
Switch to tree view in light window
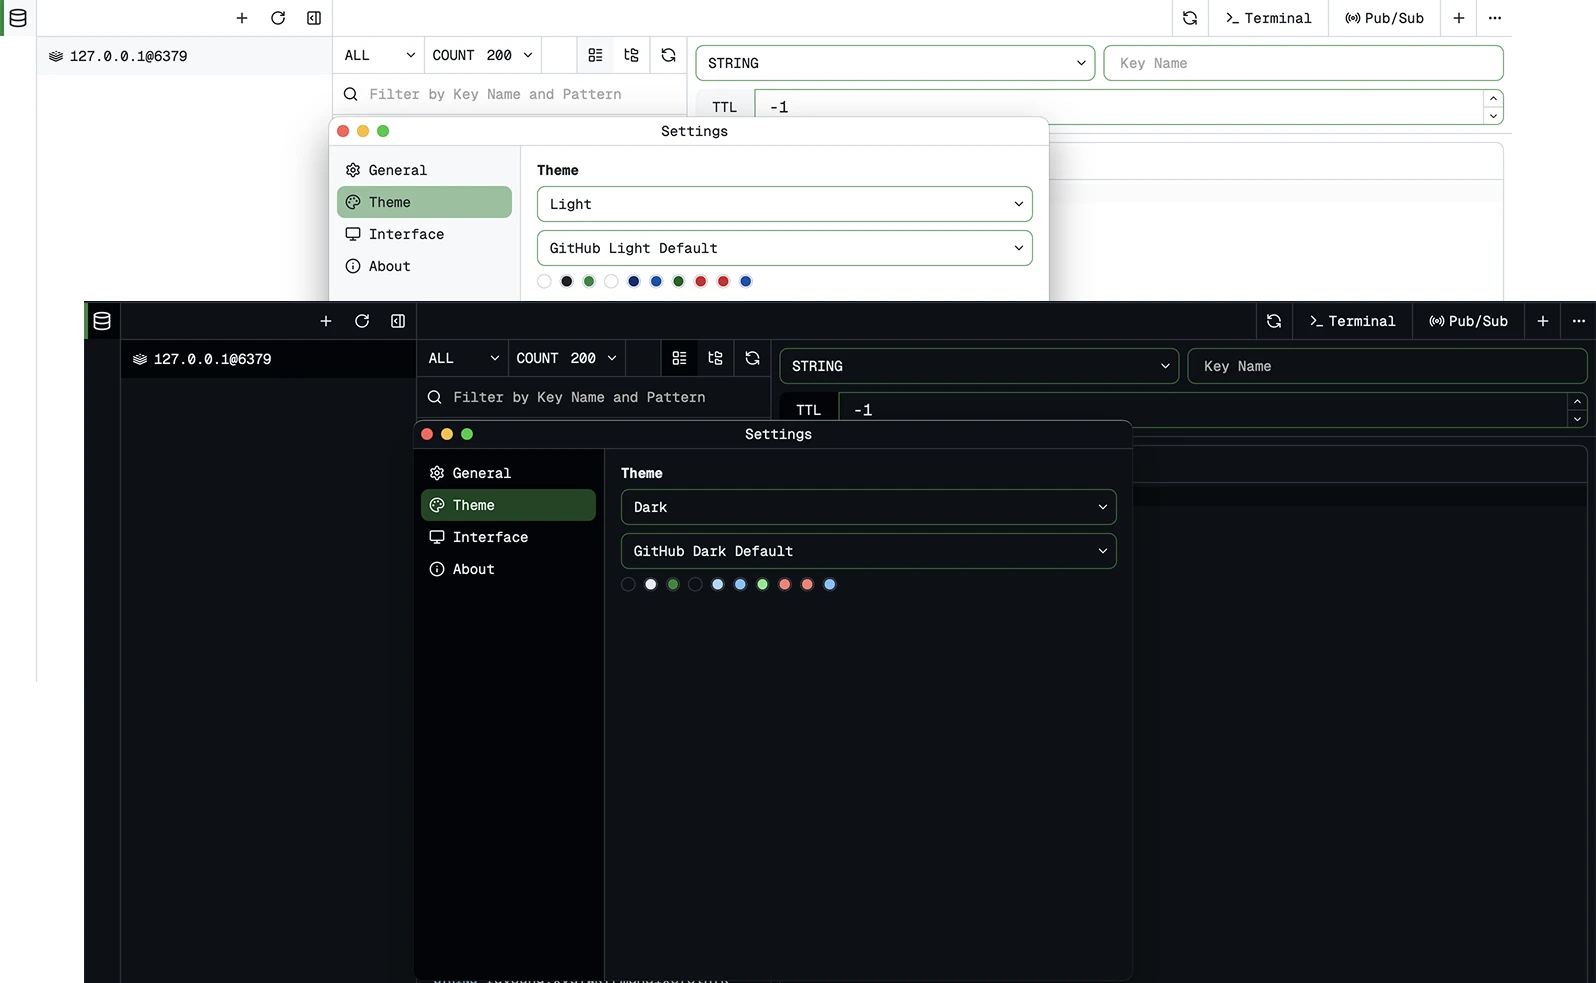pos(631,55)
